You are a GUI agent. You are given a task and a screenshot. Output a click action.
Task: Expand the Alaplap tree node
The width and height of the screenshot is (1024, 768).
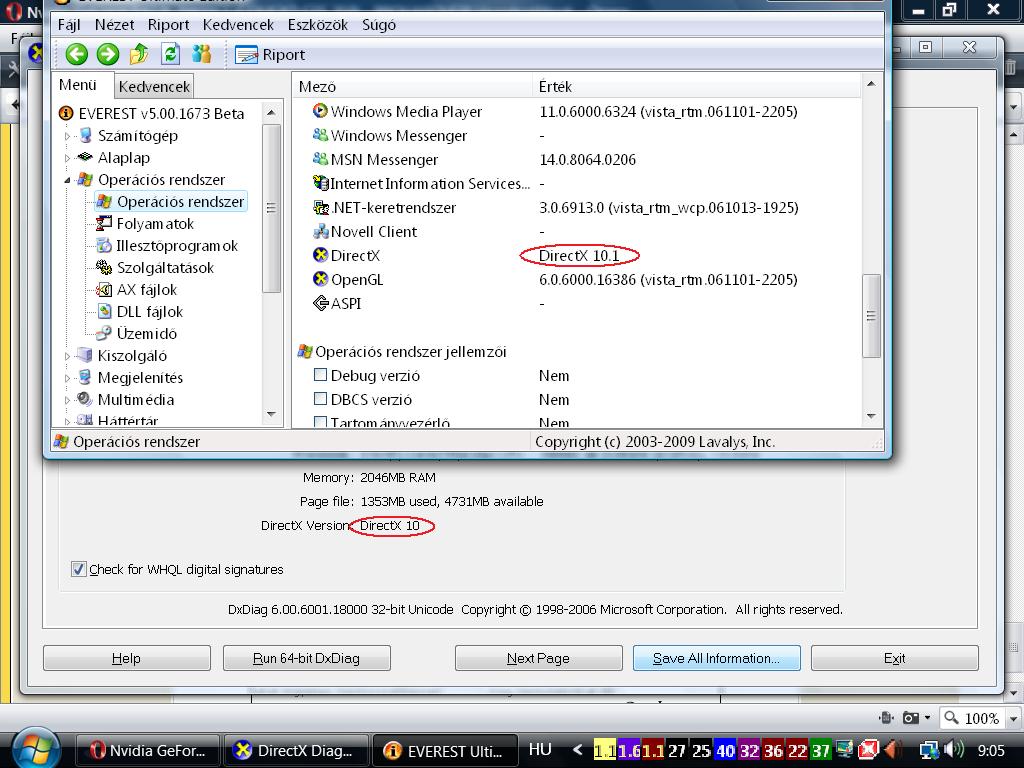[67, 158]
